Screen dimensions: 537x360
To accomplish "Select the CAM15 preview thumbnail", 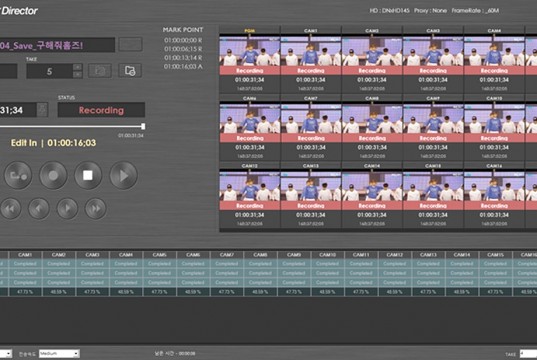I will (x=433, y=186).
